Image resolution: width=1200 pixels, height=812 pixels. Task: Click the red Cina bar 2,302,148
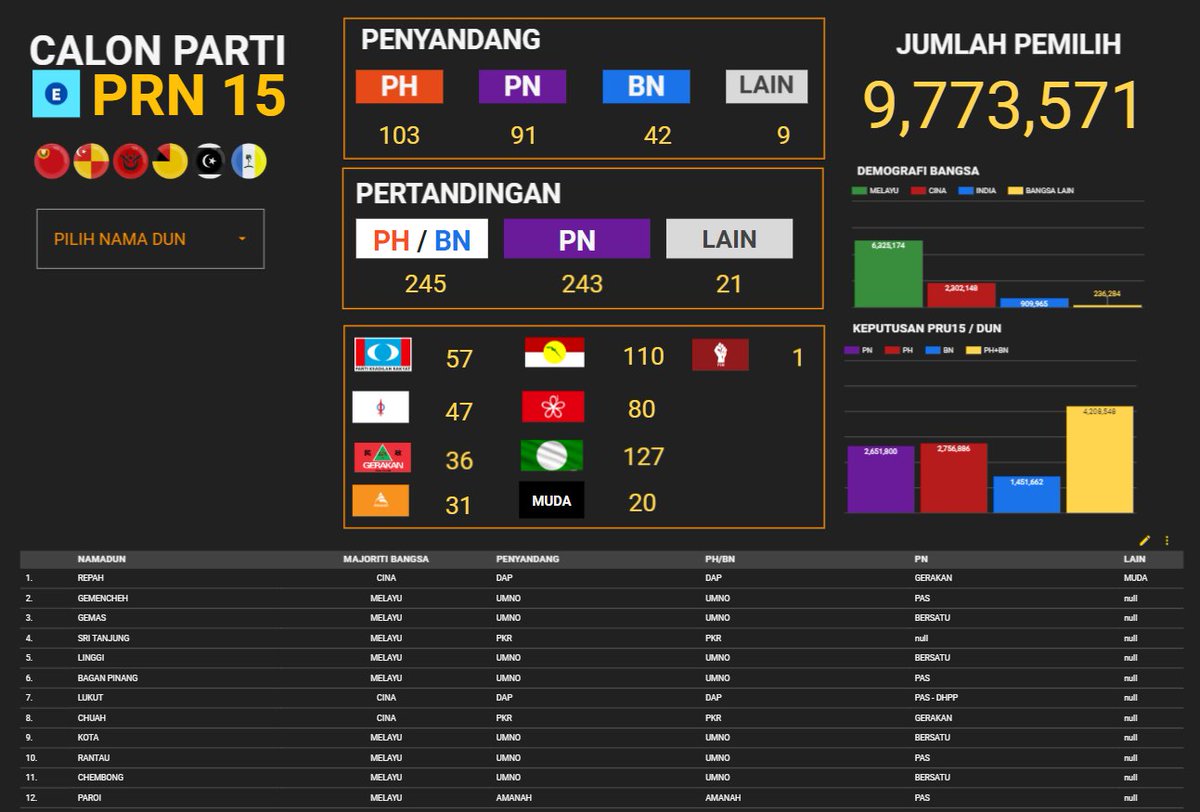(961, 295)
